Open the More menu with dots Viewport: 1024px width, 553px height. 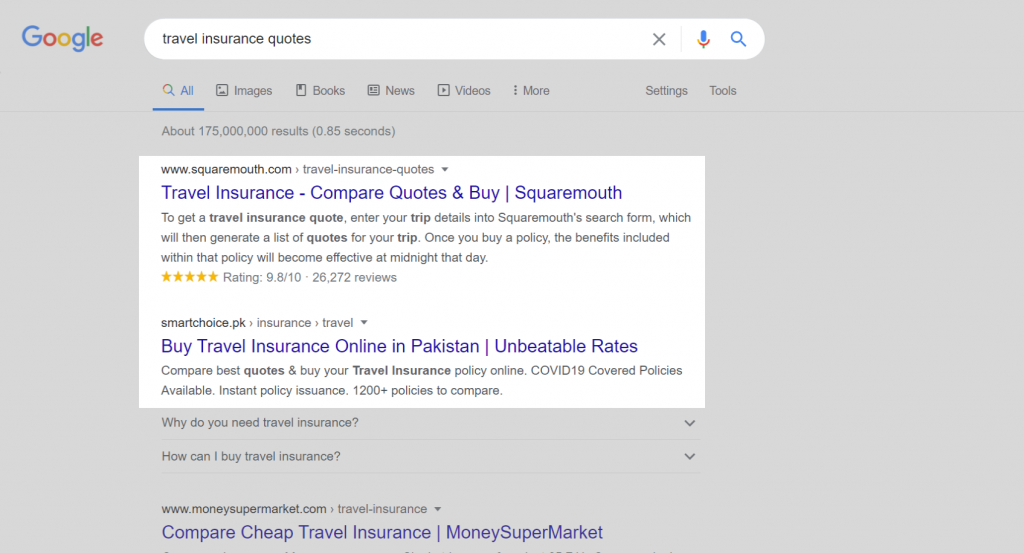coord(531,91)
